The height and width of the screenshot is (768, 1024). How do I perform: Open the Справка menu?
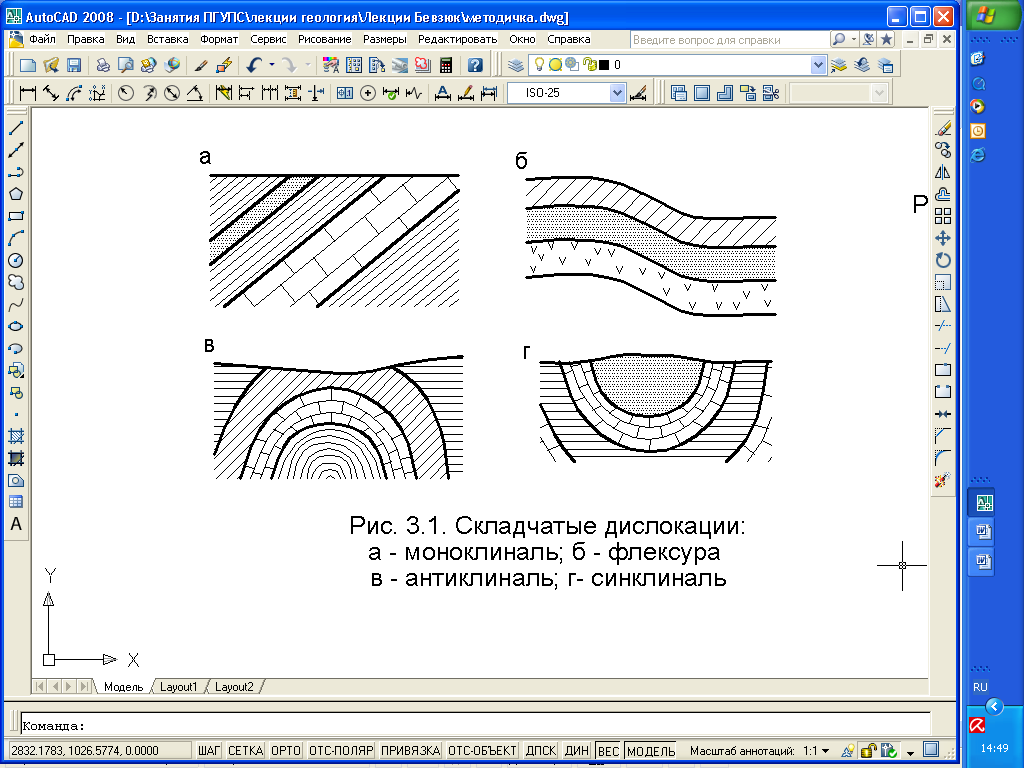(x=569, y=39)
